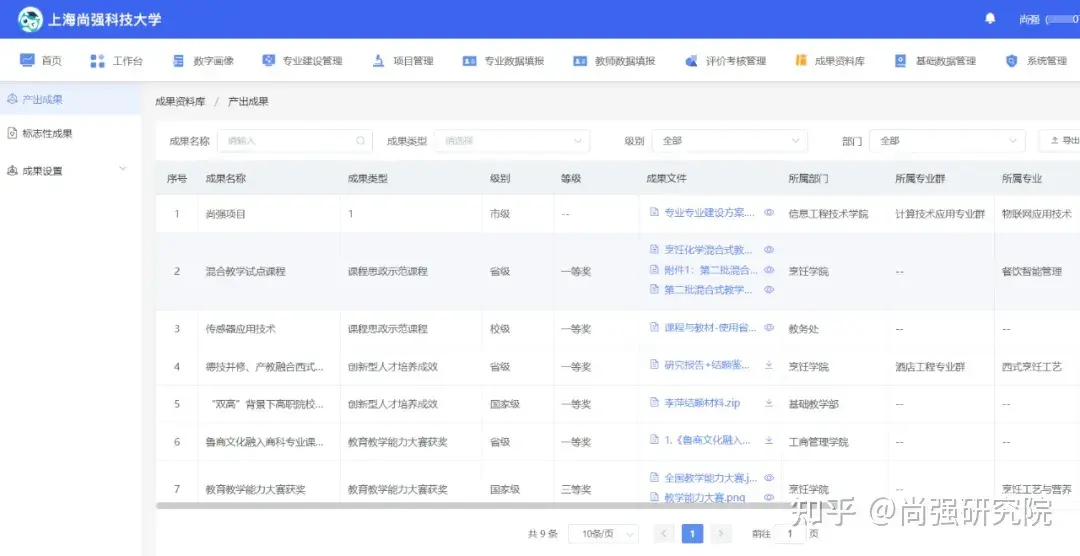Click the 信息工程技术学院 department cell
1080x556 pixels.
[x=829, y=214]
